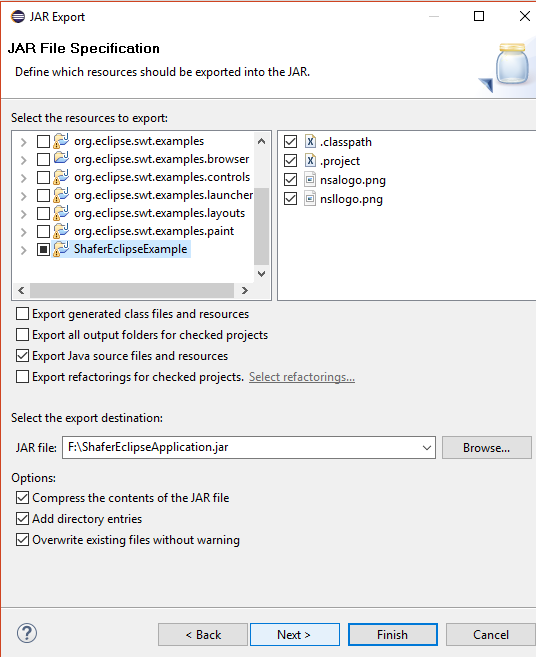536x657 pixels.
Task: Expand the ShaferEclipseExample tree node
Action: [23, 250]
